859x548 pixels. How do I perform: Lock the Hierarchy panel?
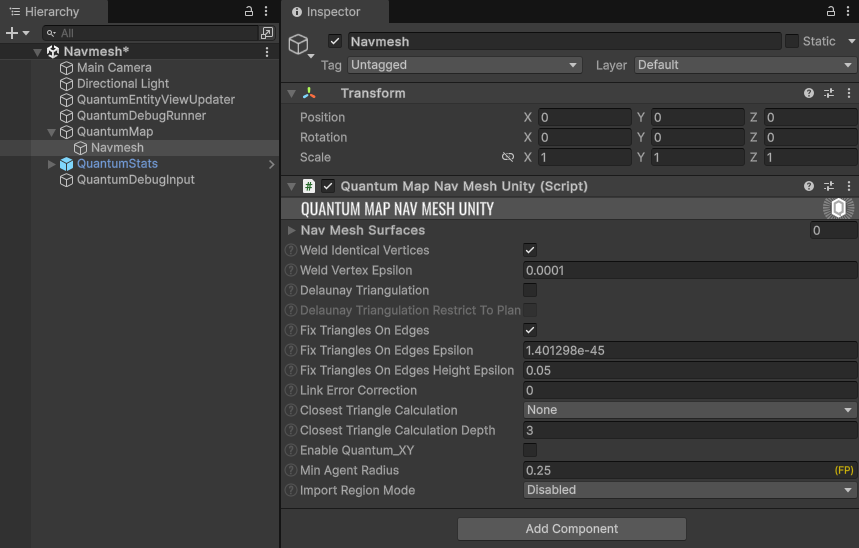[x=249, y=11]
